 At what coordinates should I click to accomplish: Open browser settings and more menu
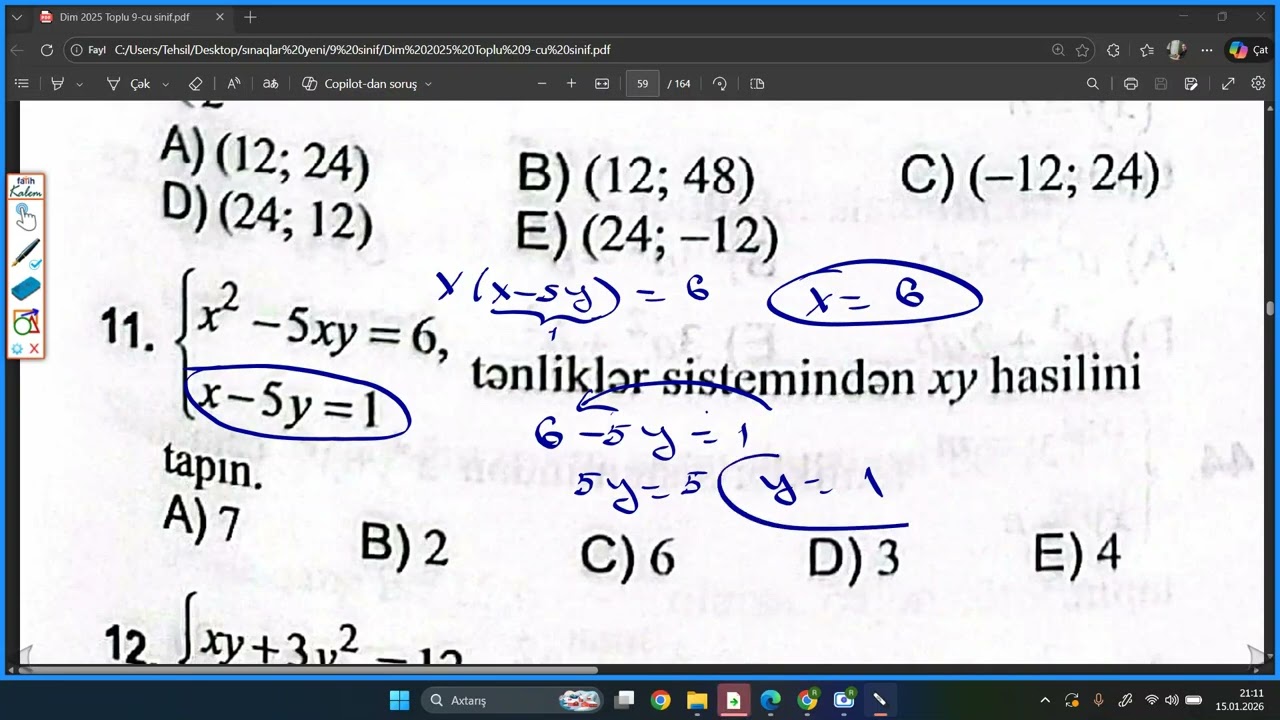pos(1207,50)
